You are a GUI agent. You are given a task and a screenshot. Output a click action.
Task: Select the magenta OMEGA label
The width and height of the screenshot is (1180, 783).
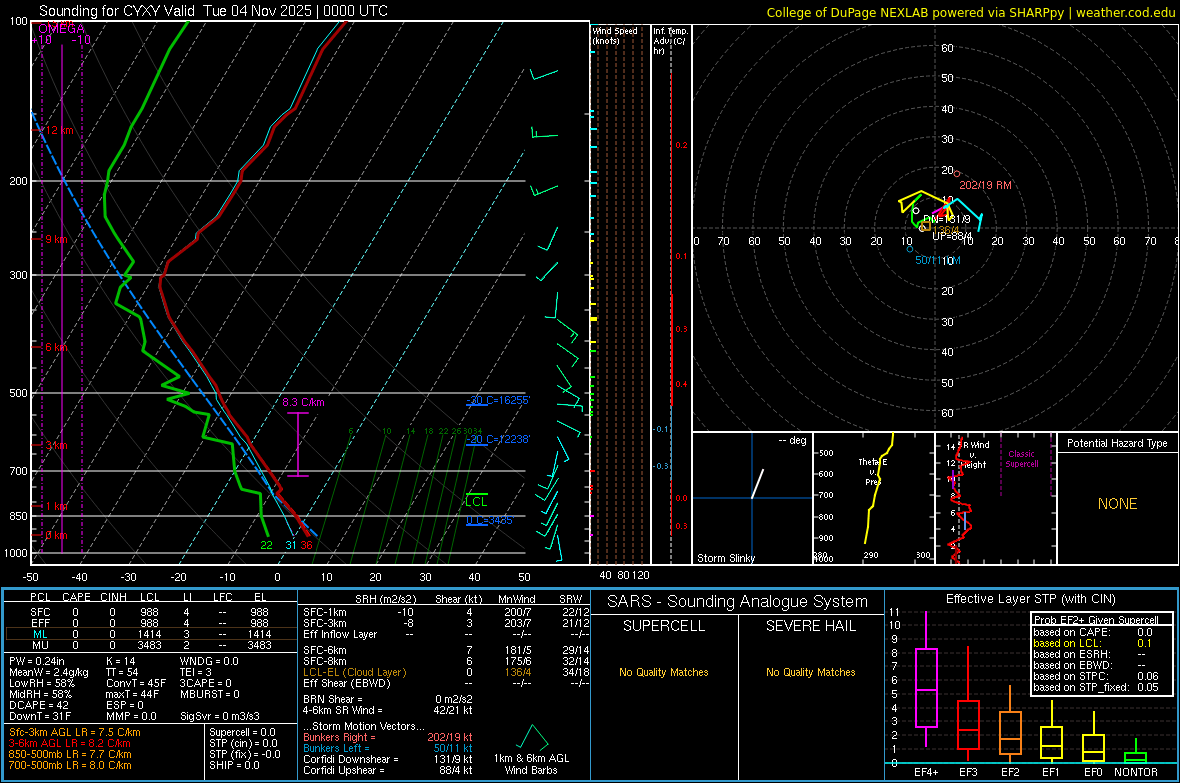point(61,29)
